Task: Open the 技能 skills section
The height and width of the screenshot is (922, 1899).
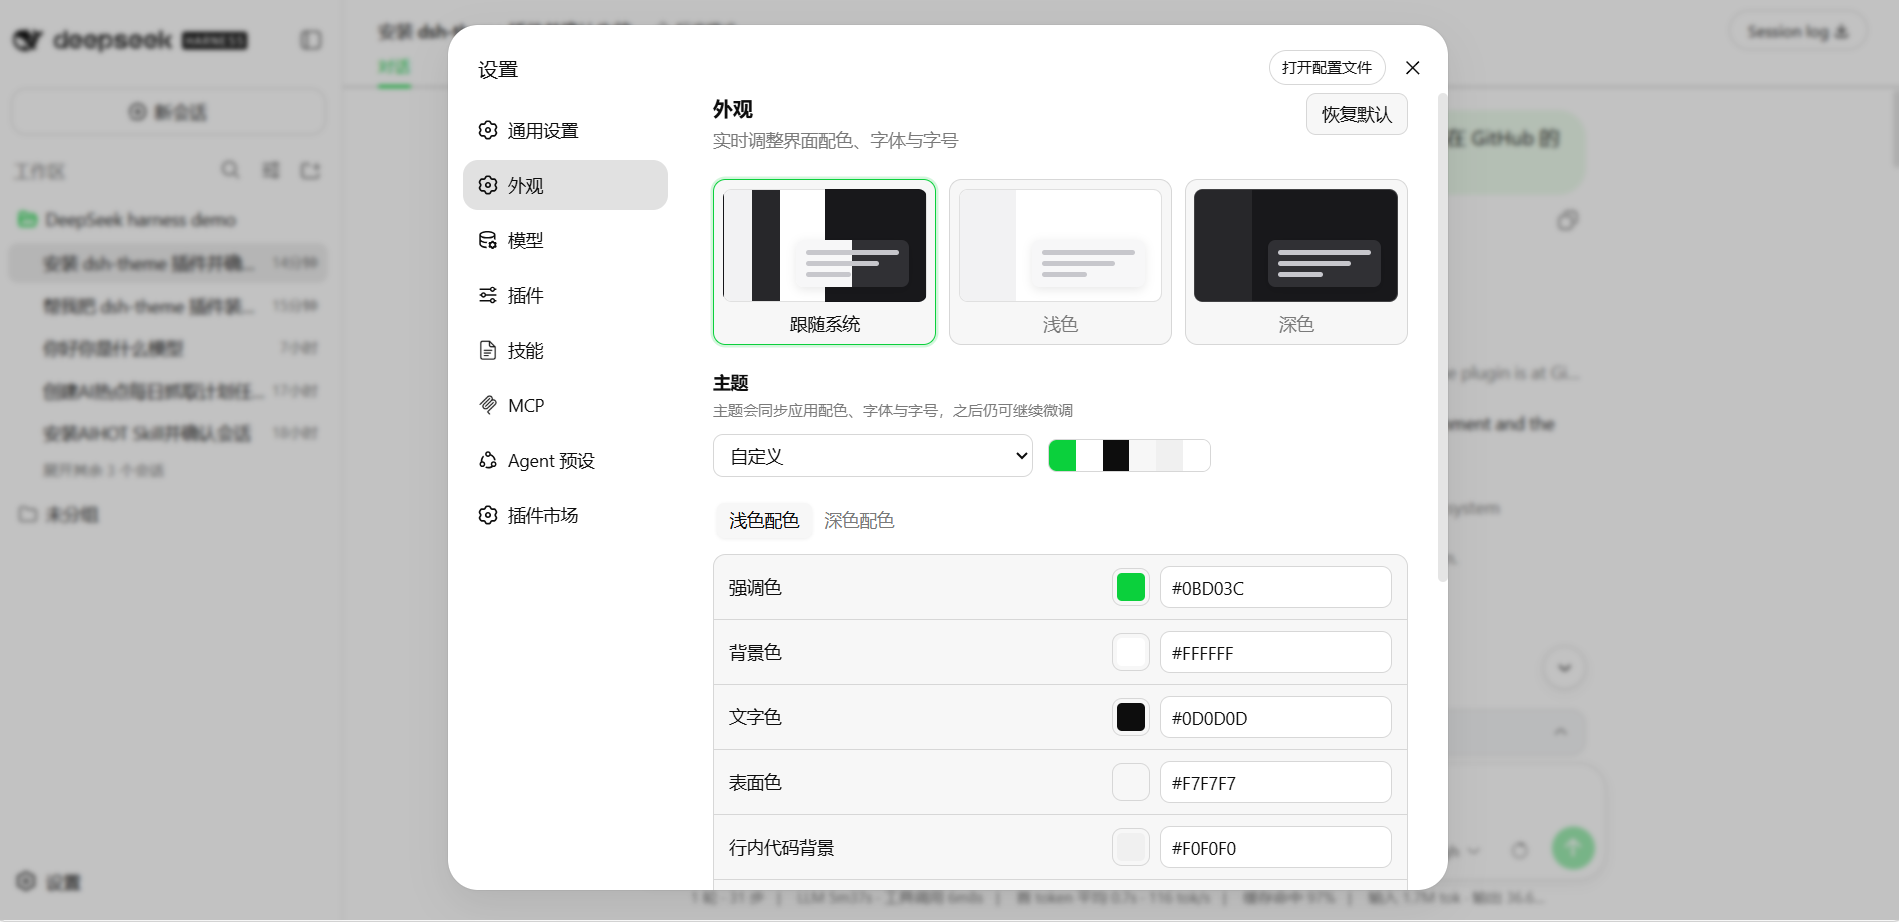Action: pyautogui.click(x=565, y=350)
